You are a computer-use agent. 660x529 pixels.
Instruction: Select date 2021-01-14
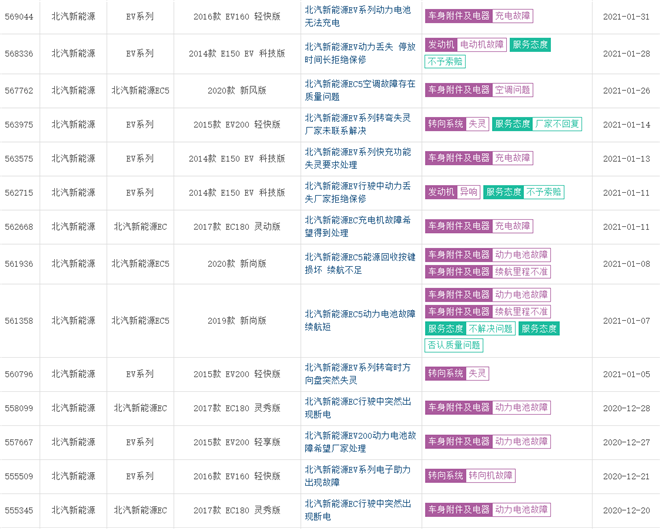626,124
